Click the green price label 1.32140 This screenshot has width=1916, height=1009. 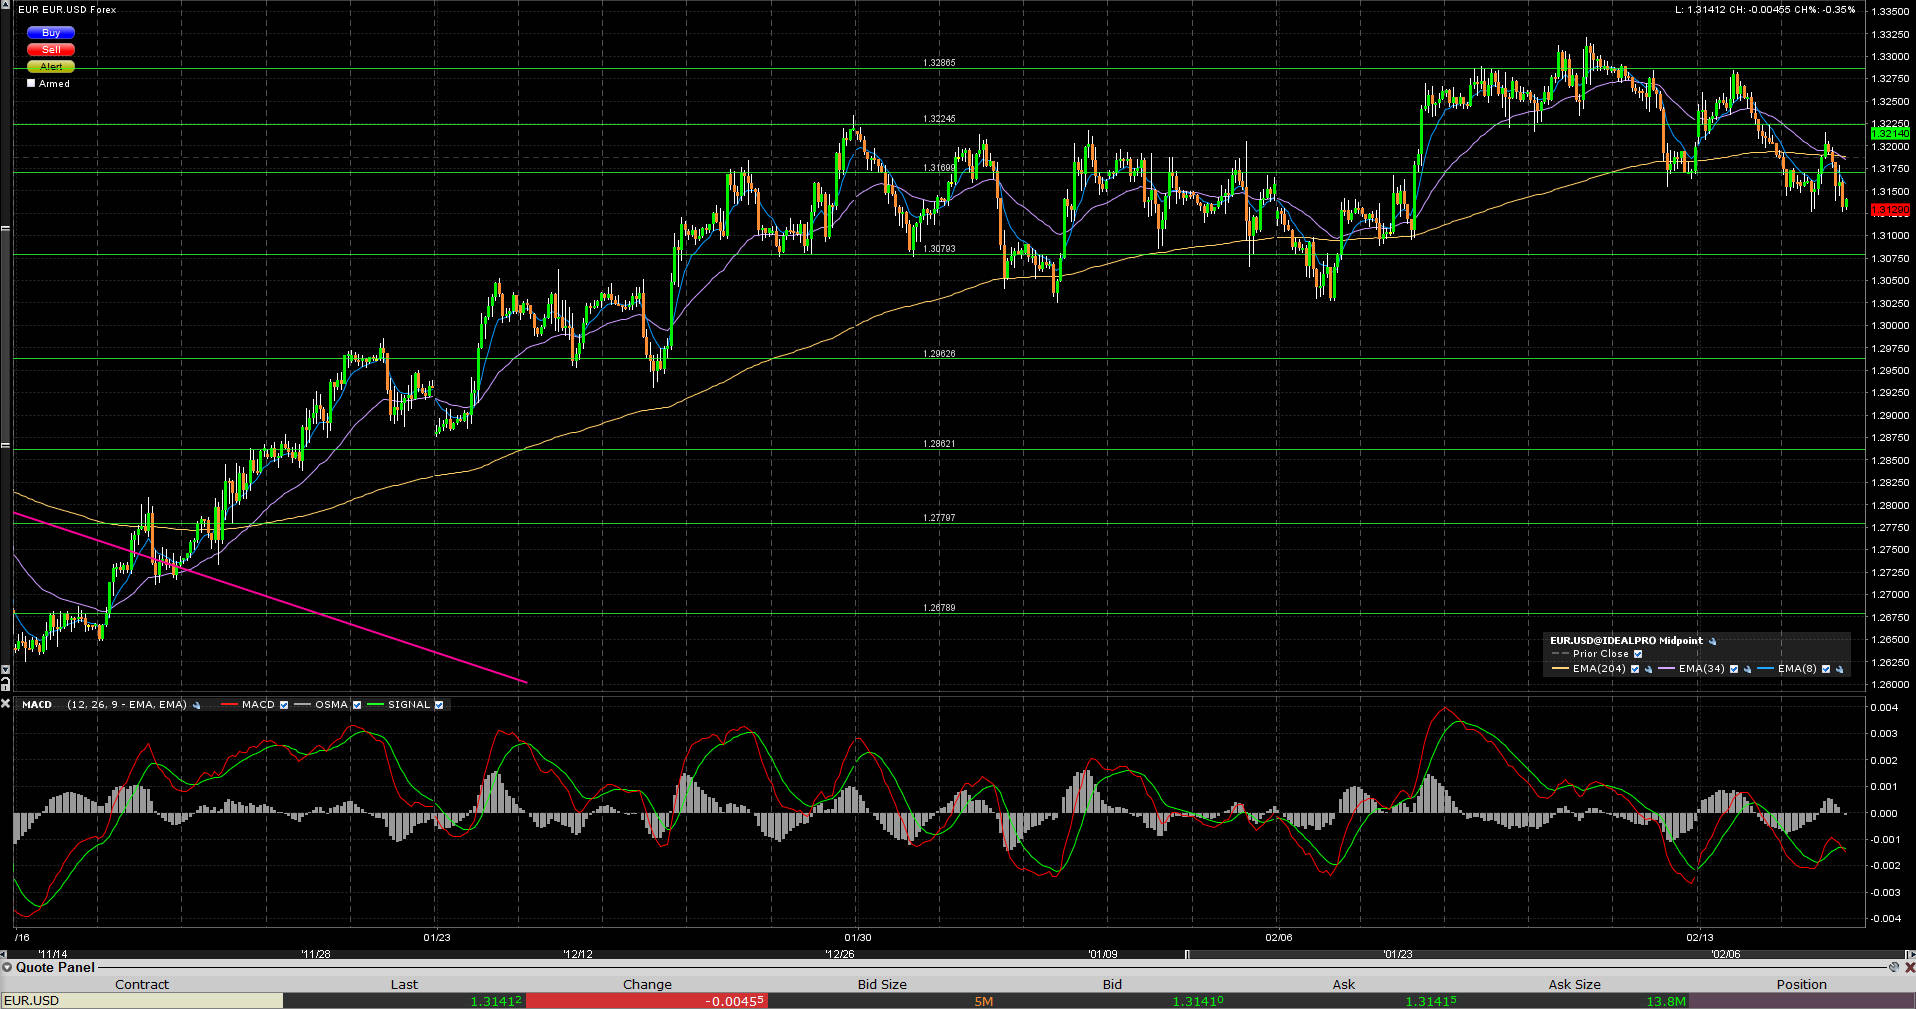click(1890, 133)
